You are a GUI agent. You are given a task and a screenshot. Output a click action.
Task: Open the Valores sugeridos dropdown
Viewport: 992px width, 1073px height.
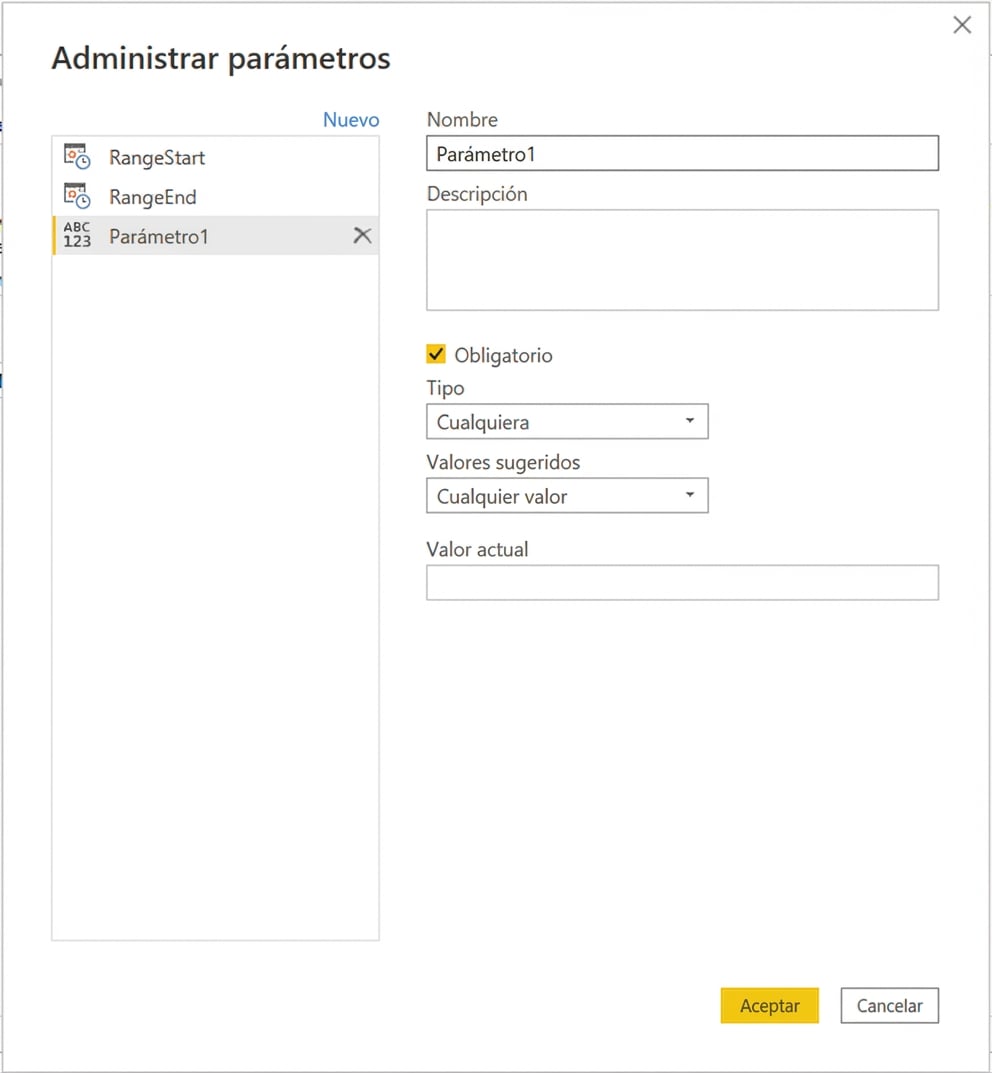[x=567, y=495]
